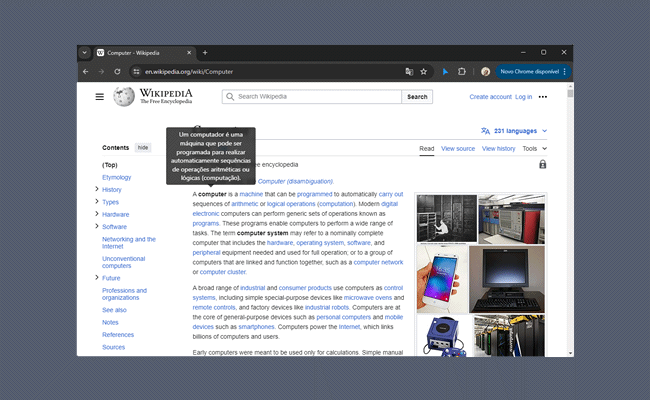Jump to (Top) in contents
Screen dimensions: 650x400
tap(110, 165)
